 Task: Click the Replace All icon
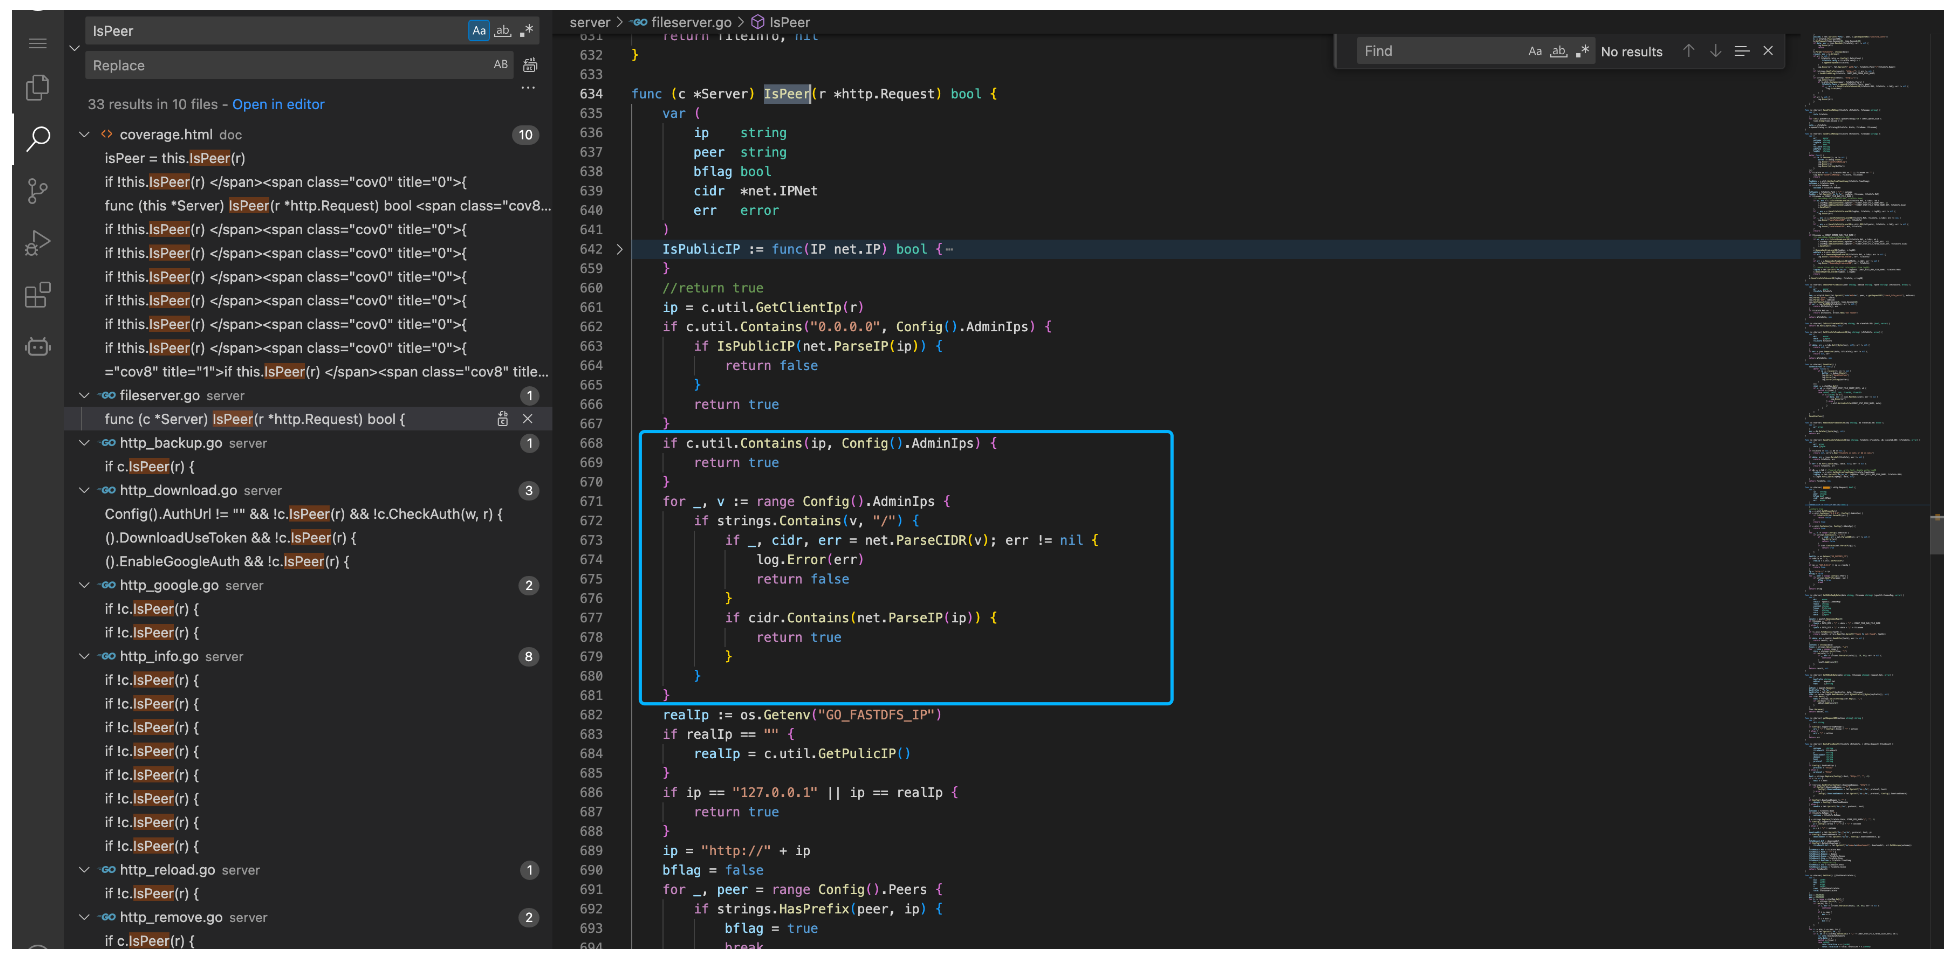coord(530,65)
